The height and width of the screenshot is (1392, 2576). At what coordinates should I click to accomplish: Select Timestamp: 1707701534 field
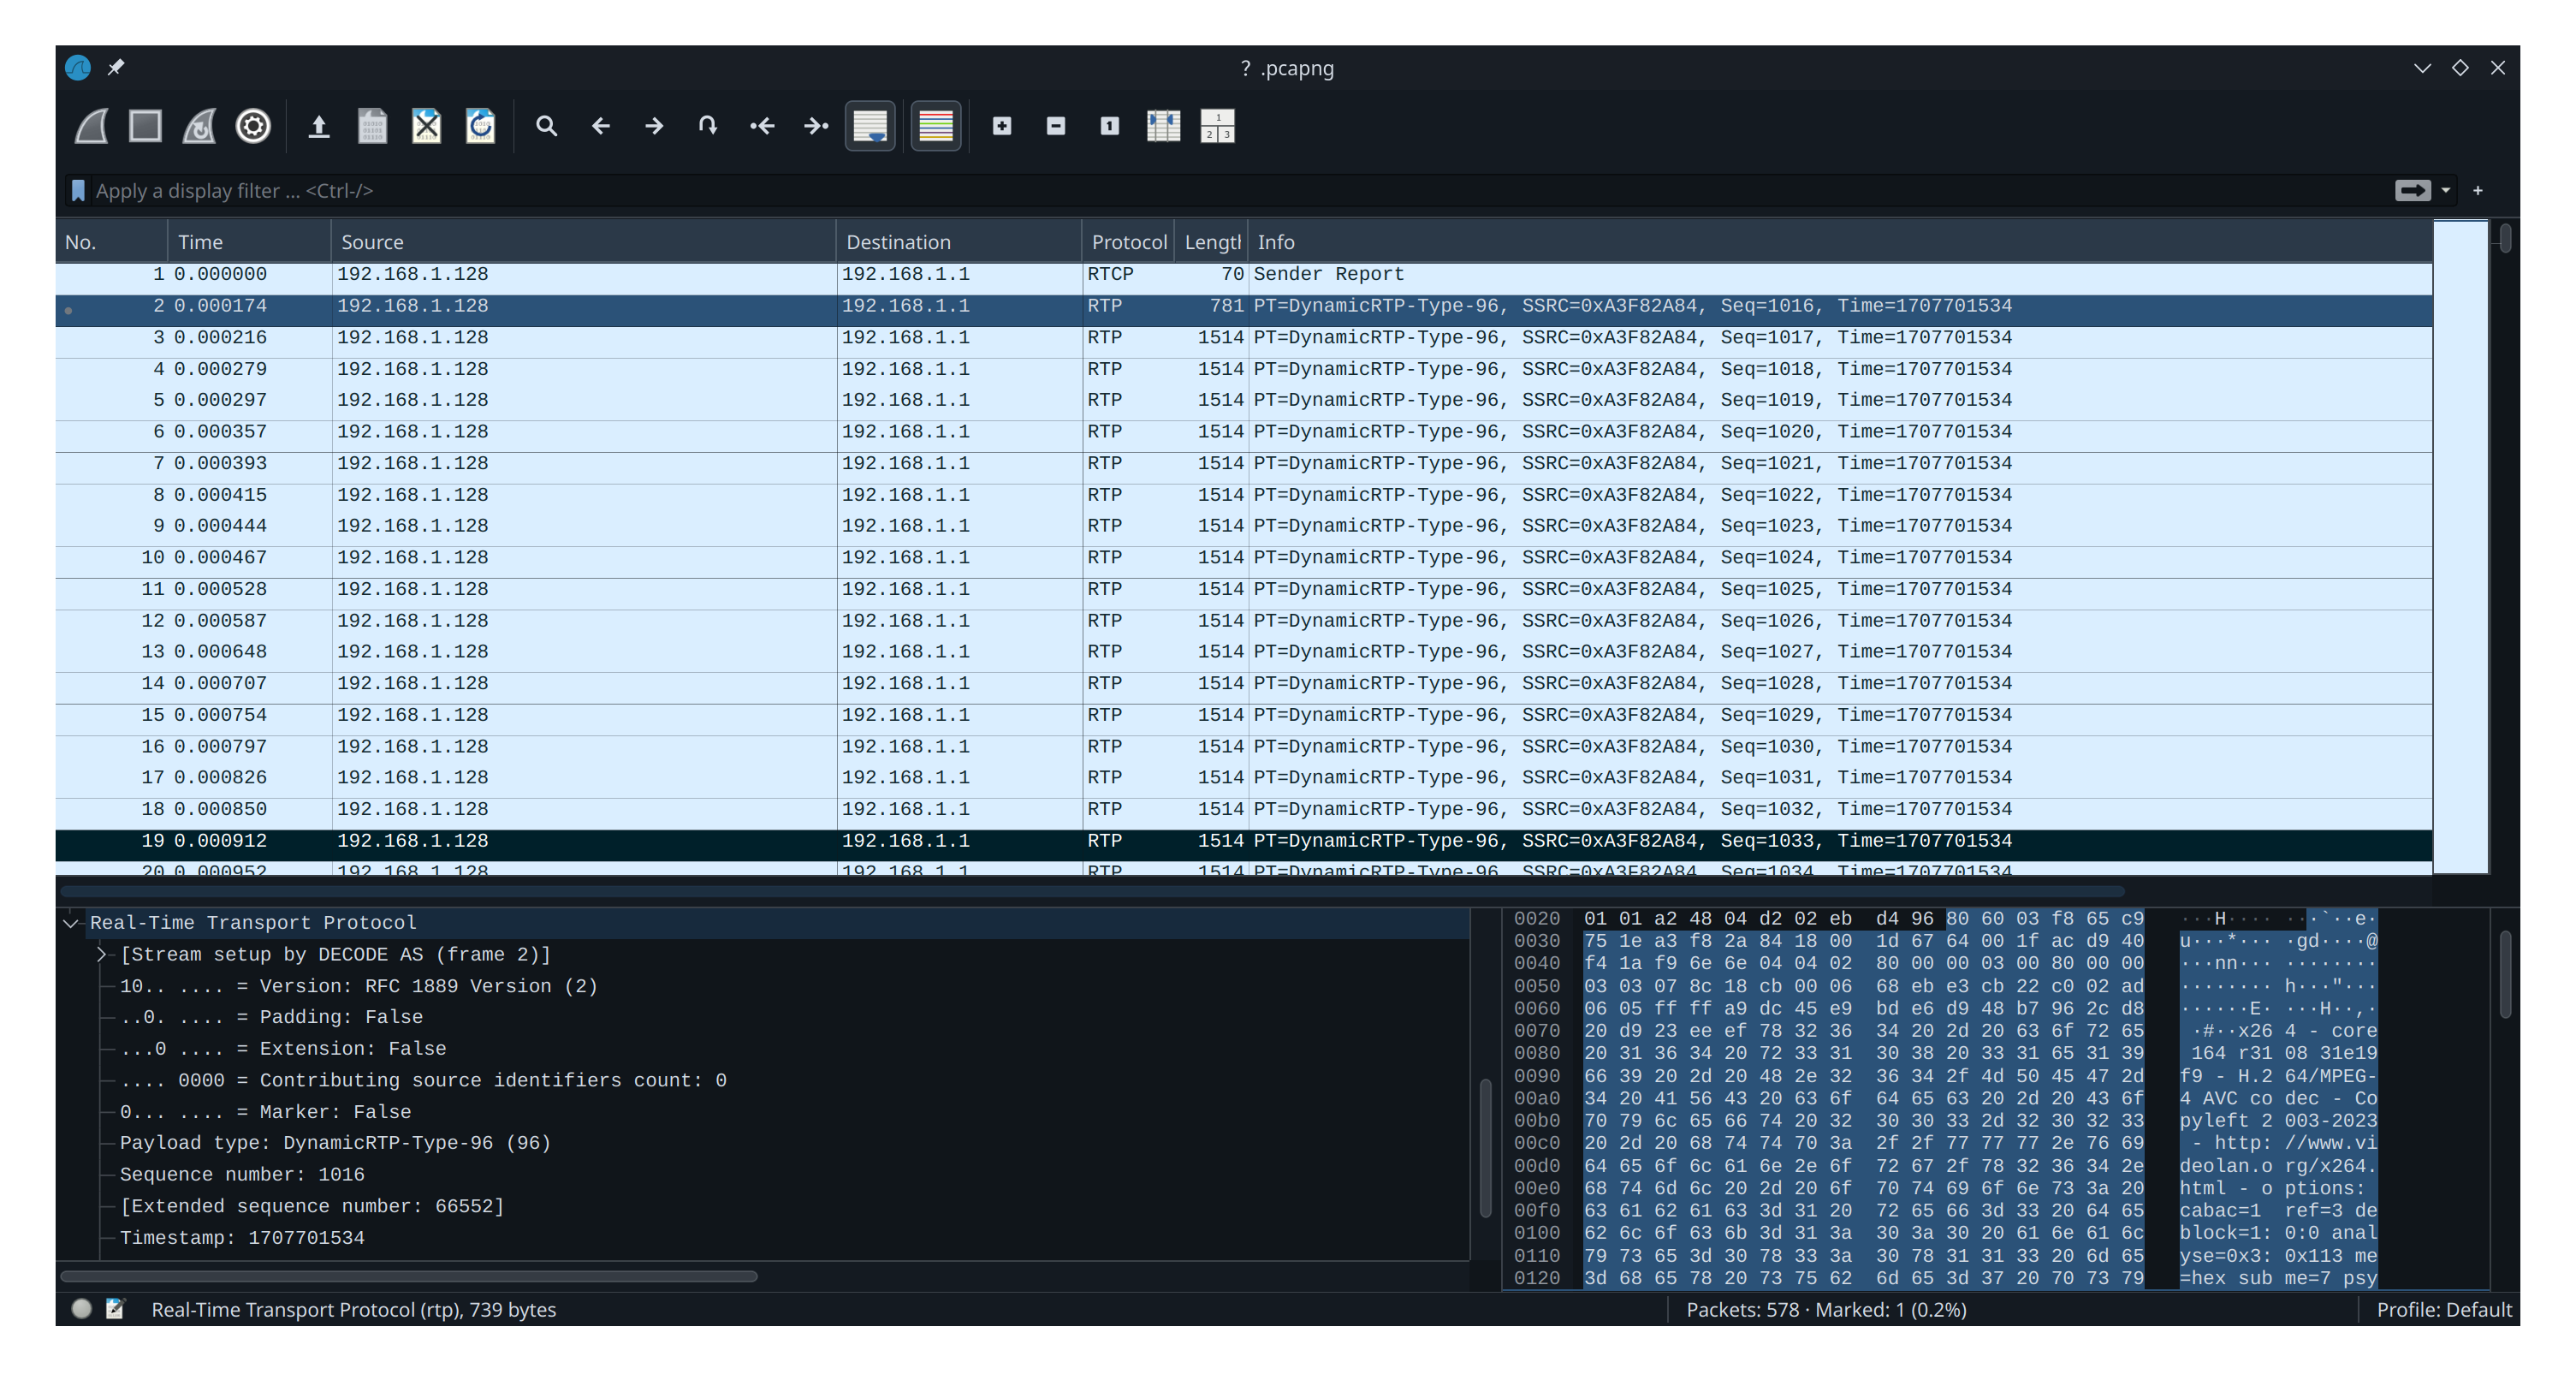(242, 1238)
